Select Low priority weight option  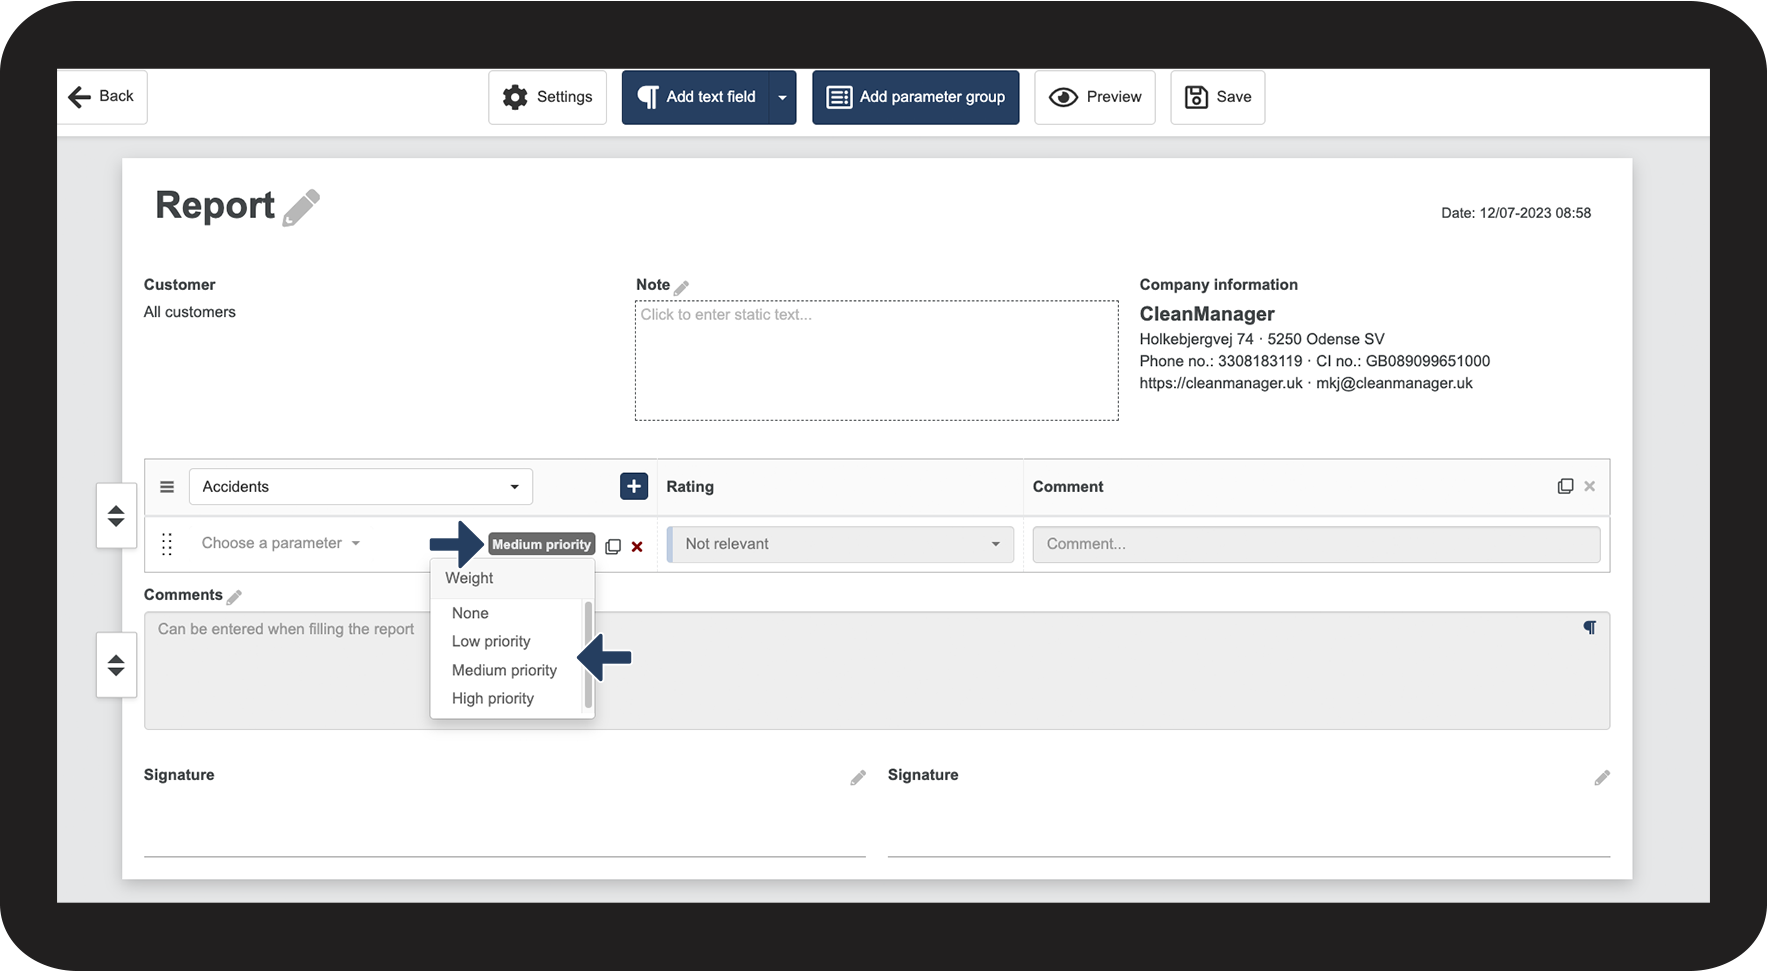(x=491, y=641)
